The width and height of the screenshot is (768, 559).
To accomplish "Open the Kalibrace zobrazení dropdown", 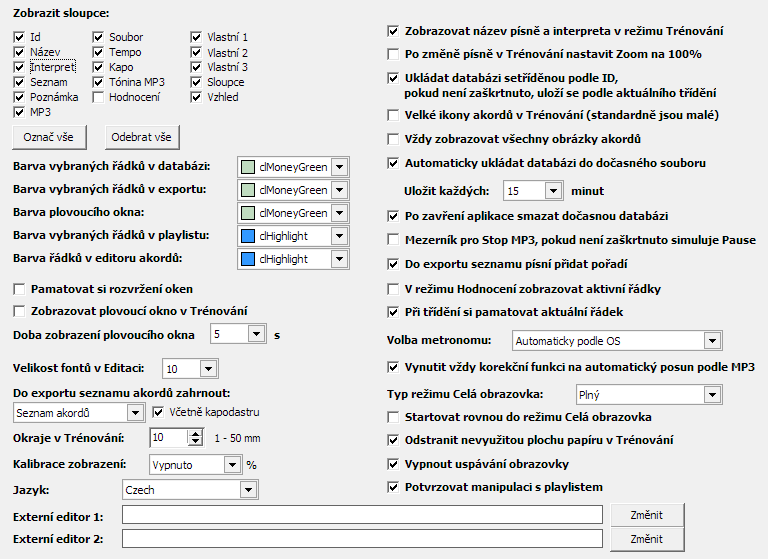I will coord(232,464).
